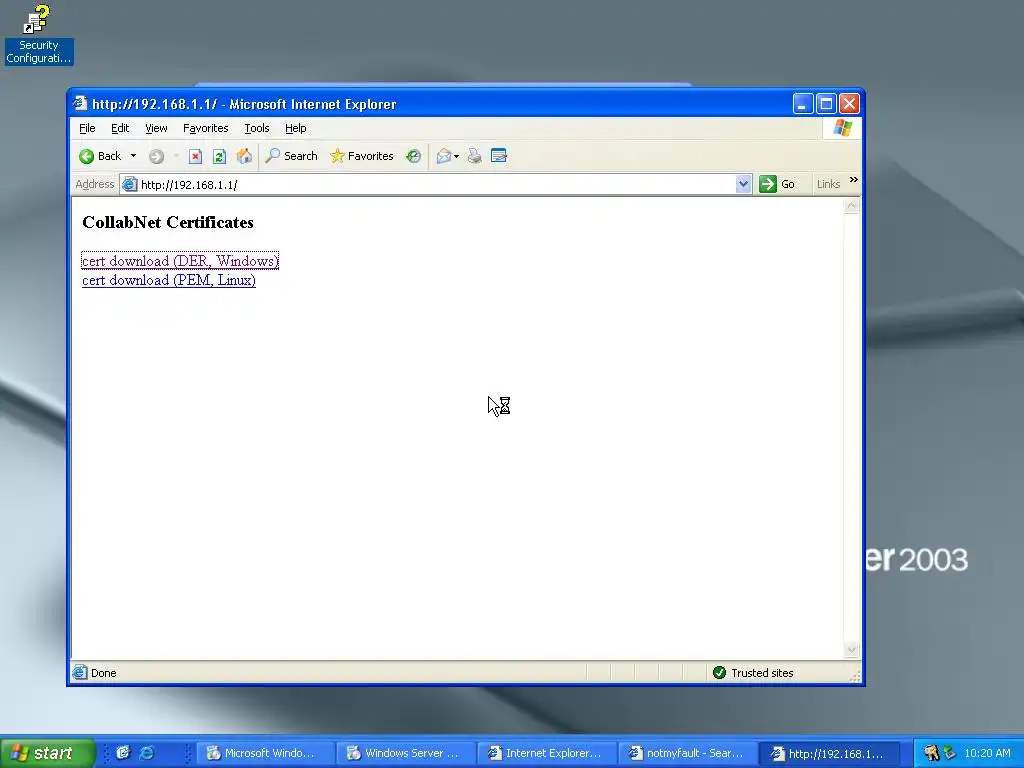1024x768 pixels.
Task: Click the Forward navigation arrow
Action: point(156,156)
